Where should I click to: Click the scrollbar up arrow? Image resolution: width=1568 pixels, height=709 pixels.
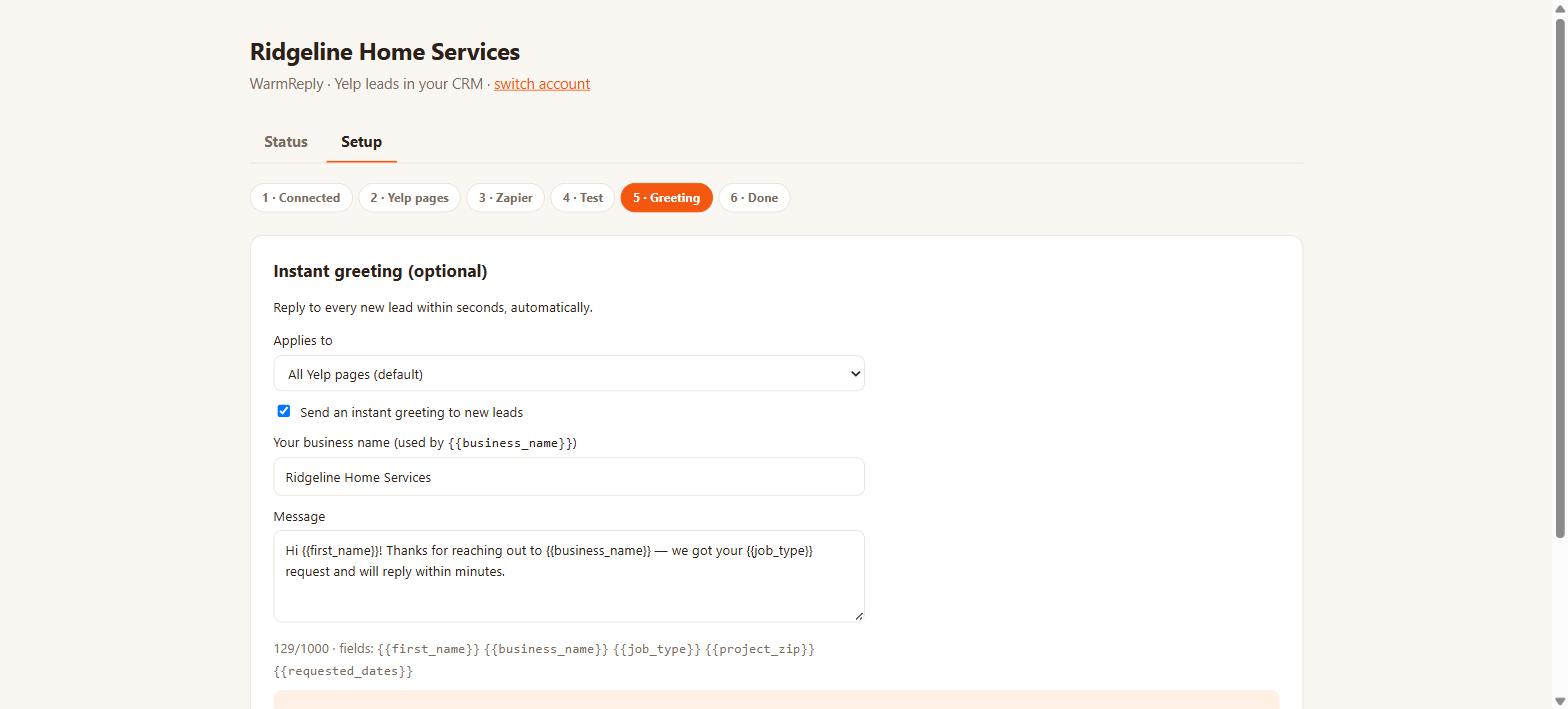(1559, 7)
